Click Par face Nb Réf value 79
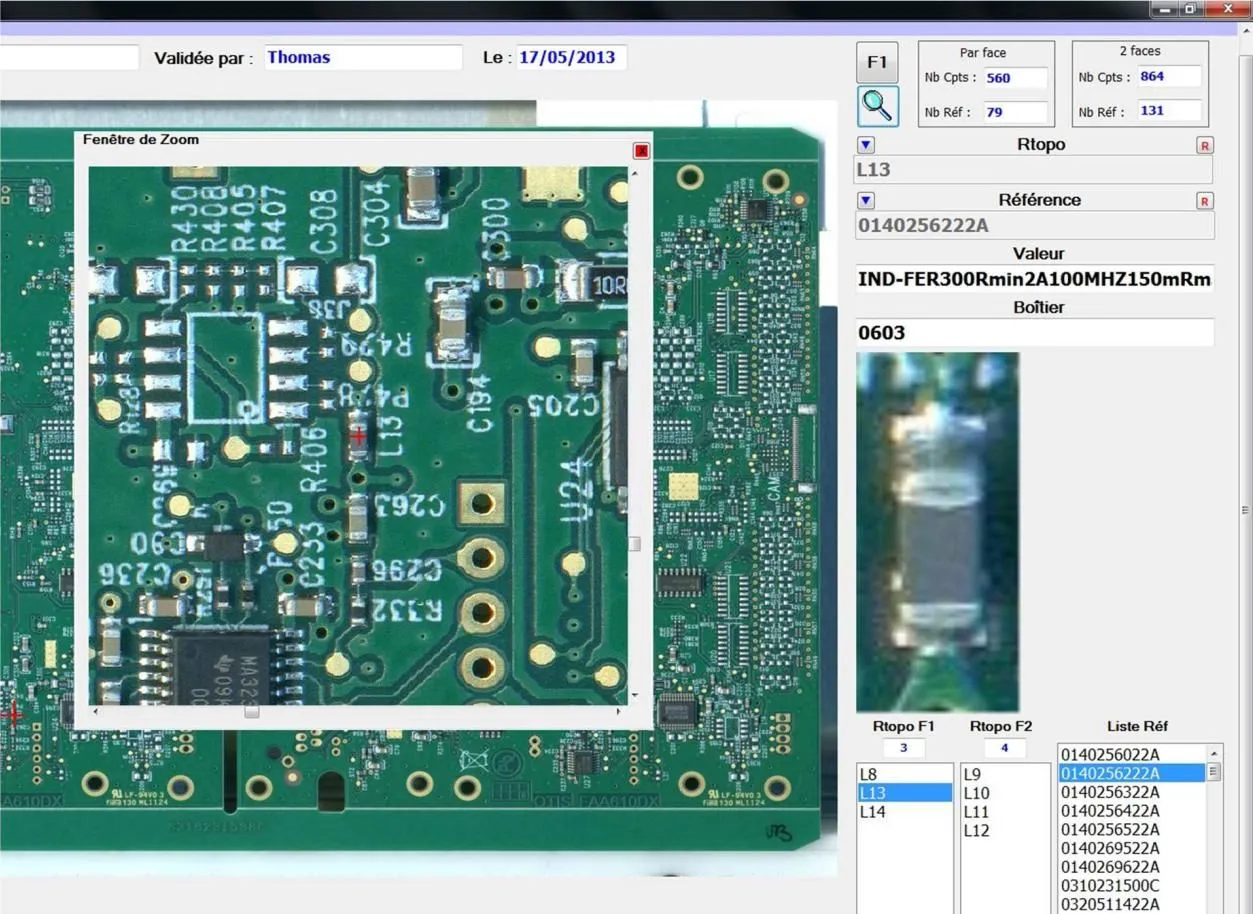 1015,112
